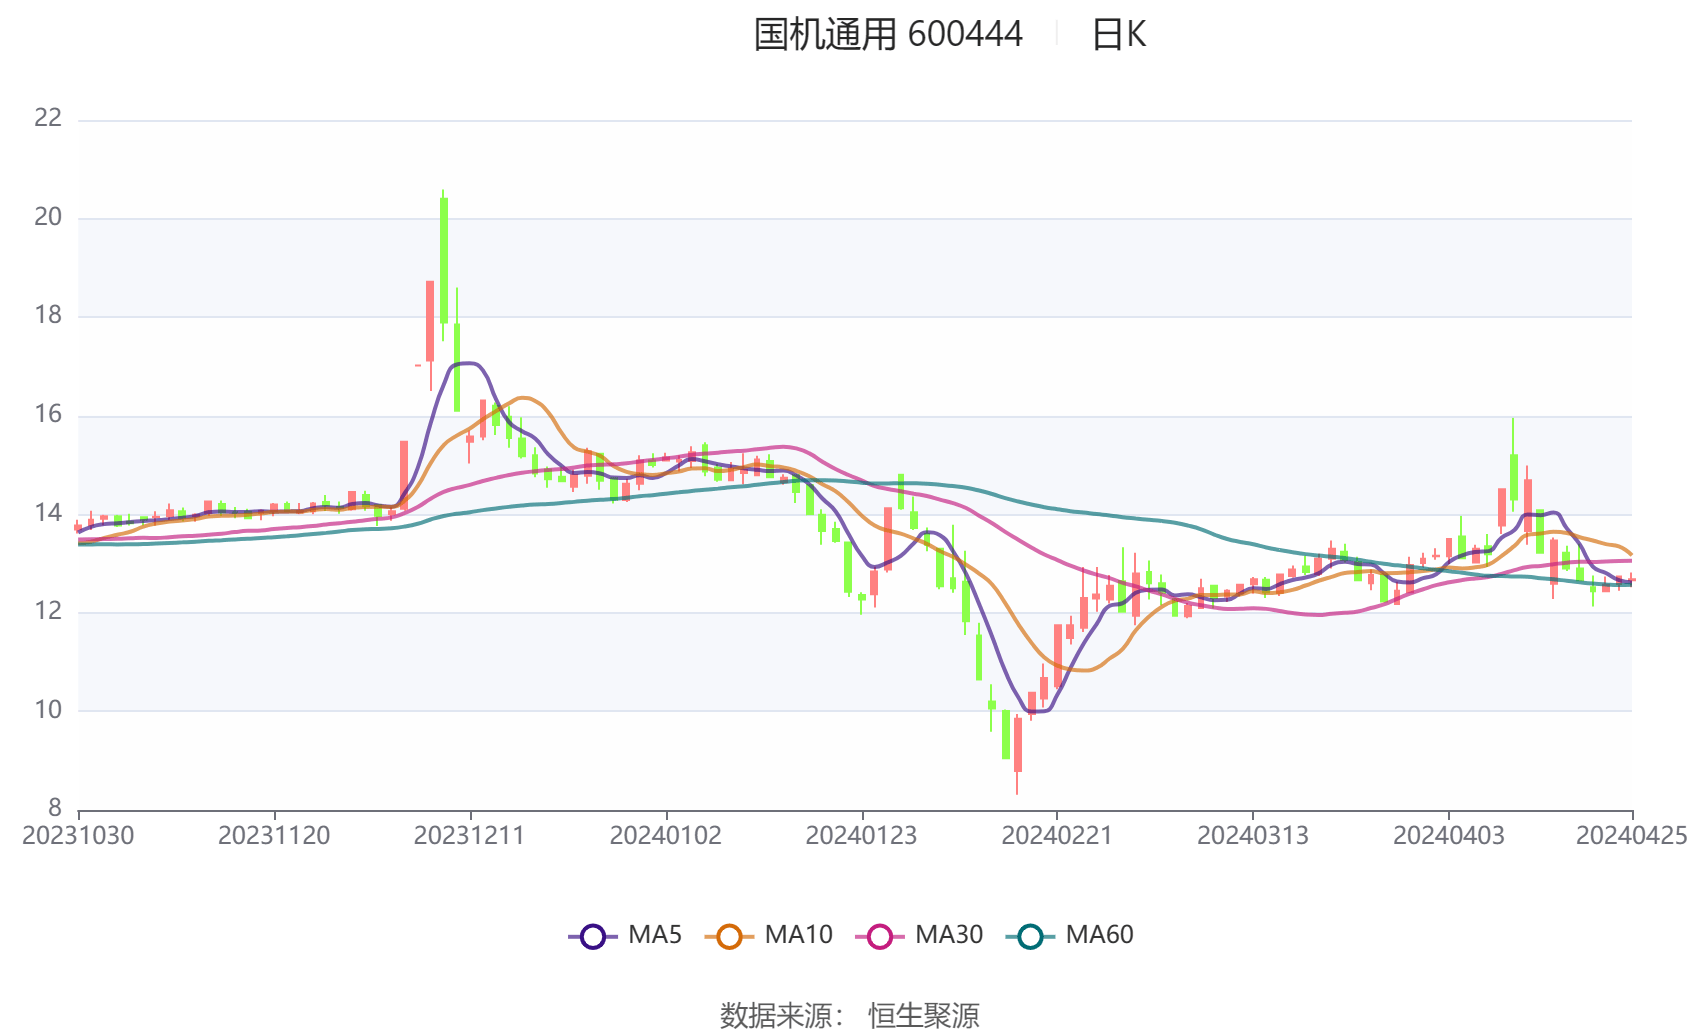Select the 20240221 date on the x-axis
This screenshot has width=1700, height=1034.
coord(1057,836)
